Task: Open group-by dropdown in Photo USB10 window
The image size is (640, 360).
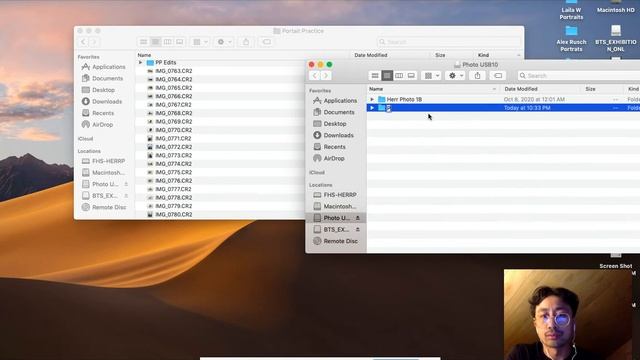Action: tap(431, 76)
